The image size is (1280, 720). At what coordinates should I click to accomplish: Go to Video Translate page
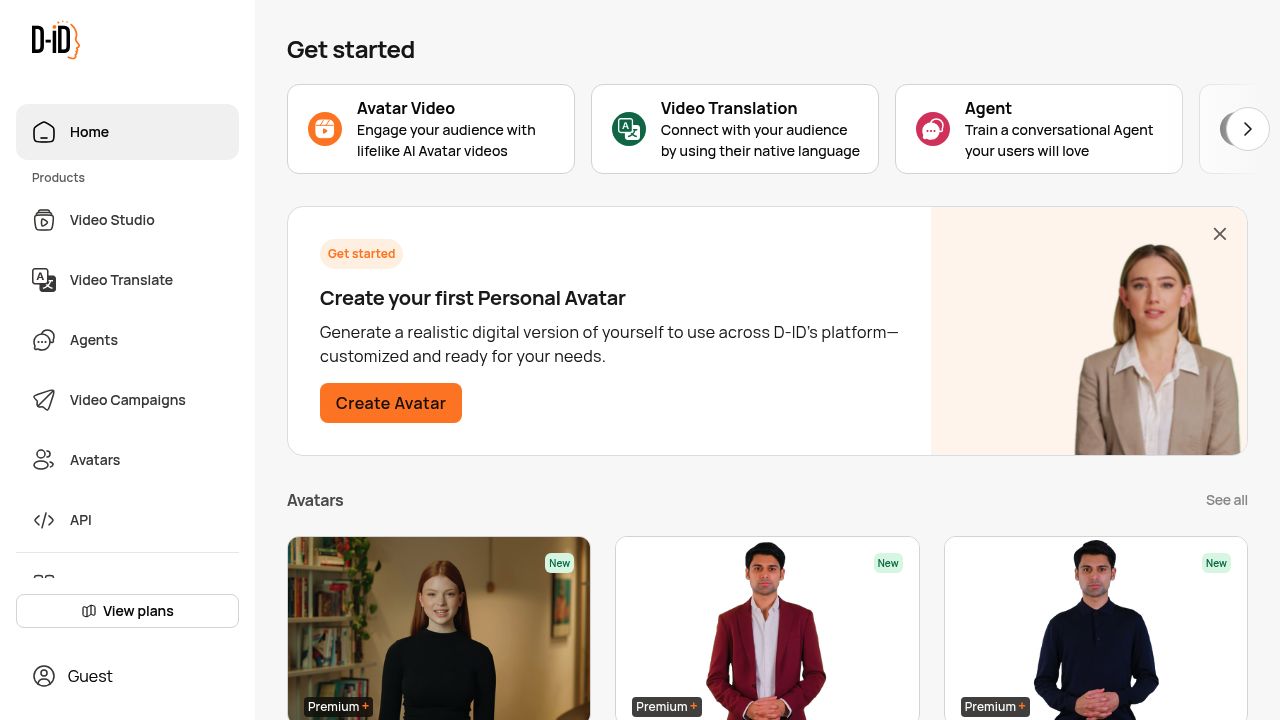(127, 280)
